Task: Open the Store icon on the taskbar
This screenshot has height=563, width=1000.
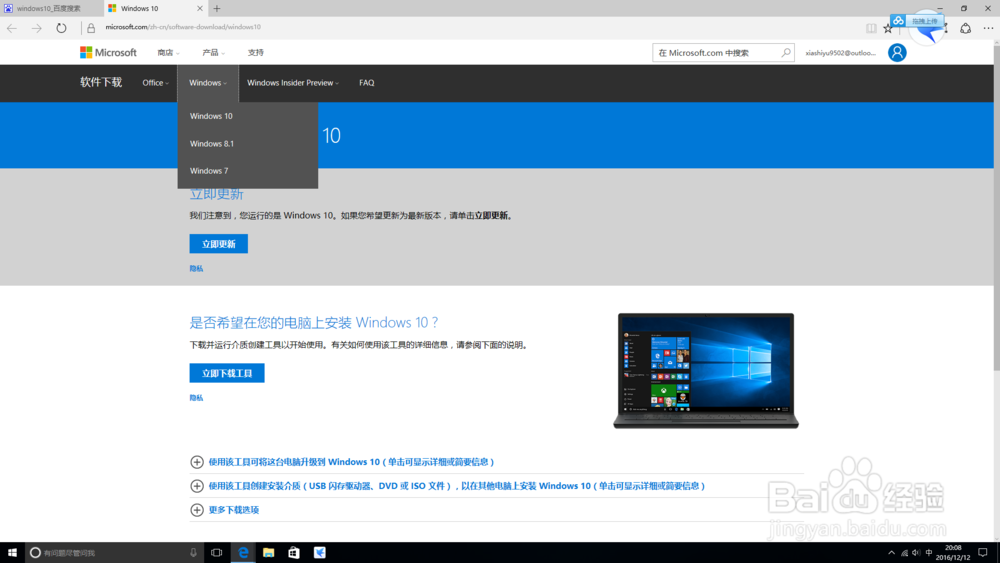Action: tap(293, 552)
